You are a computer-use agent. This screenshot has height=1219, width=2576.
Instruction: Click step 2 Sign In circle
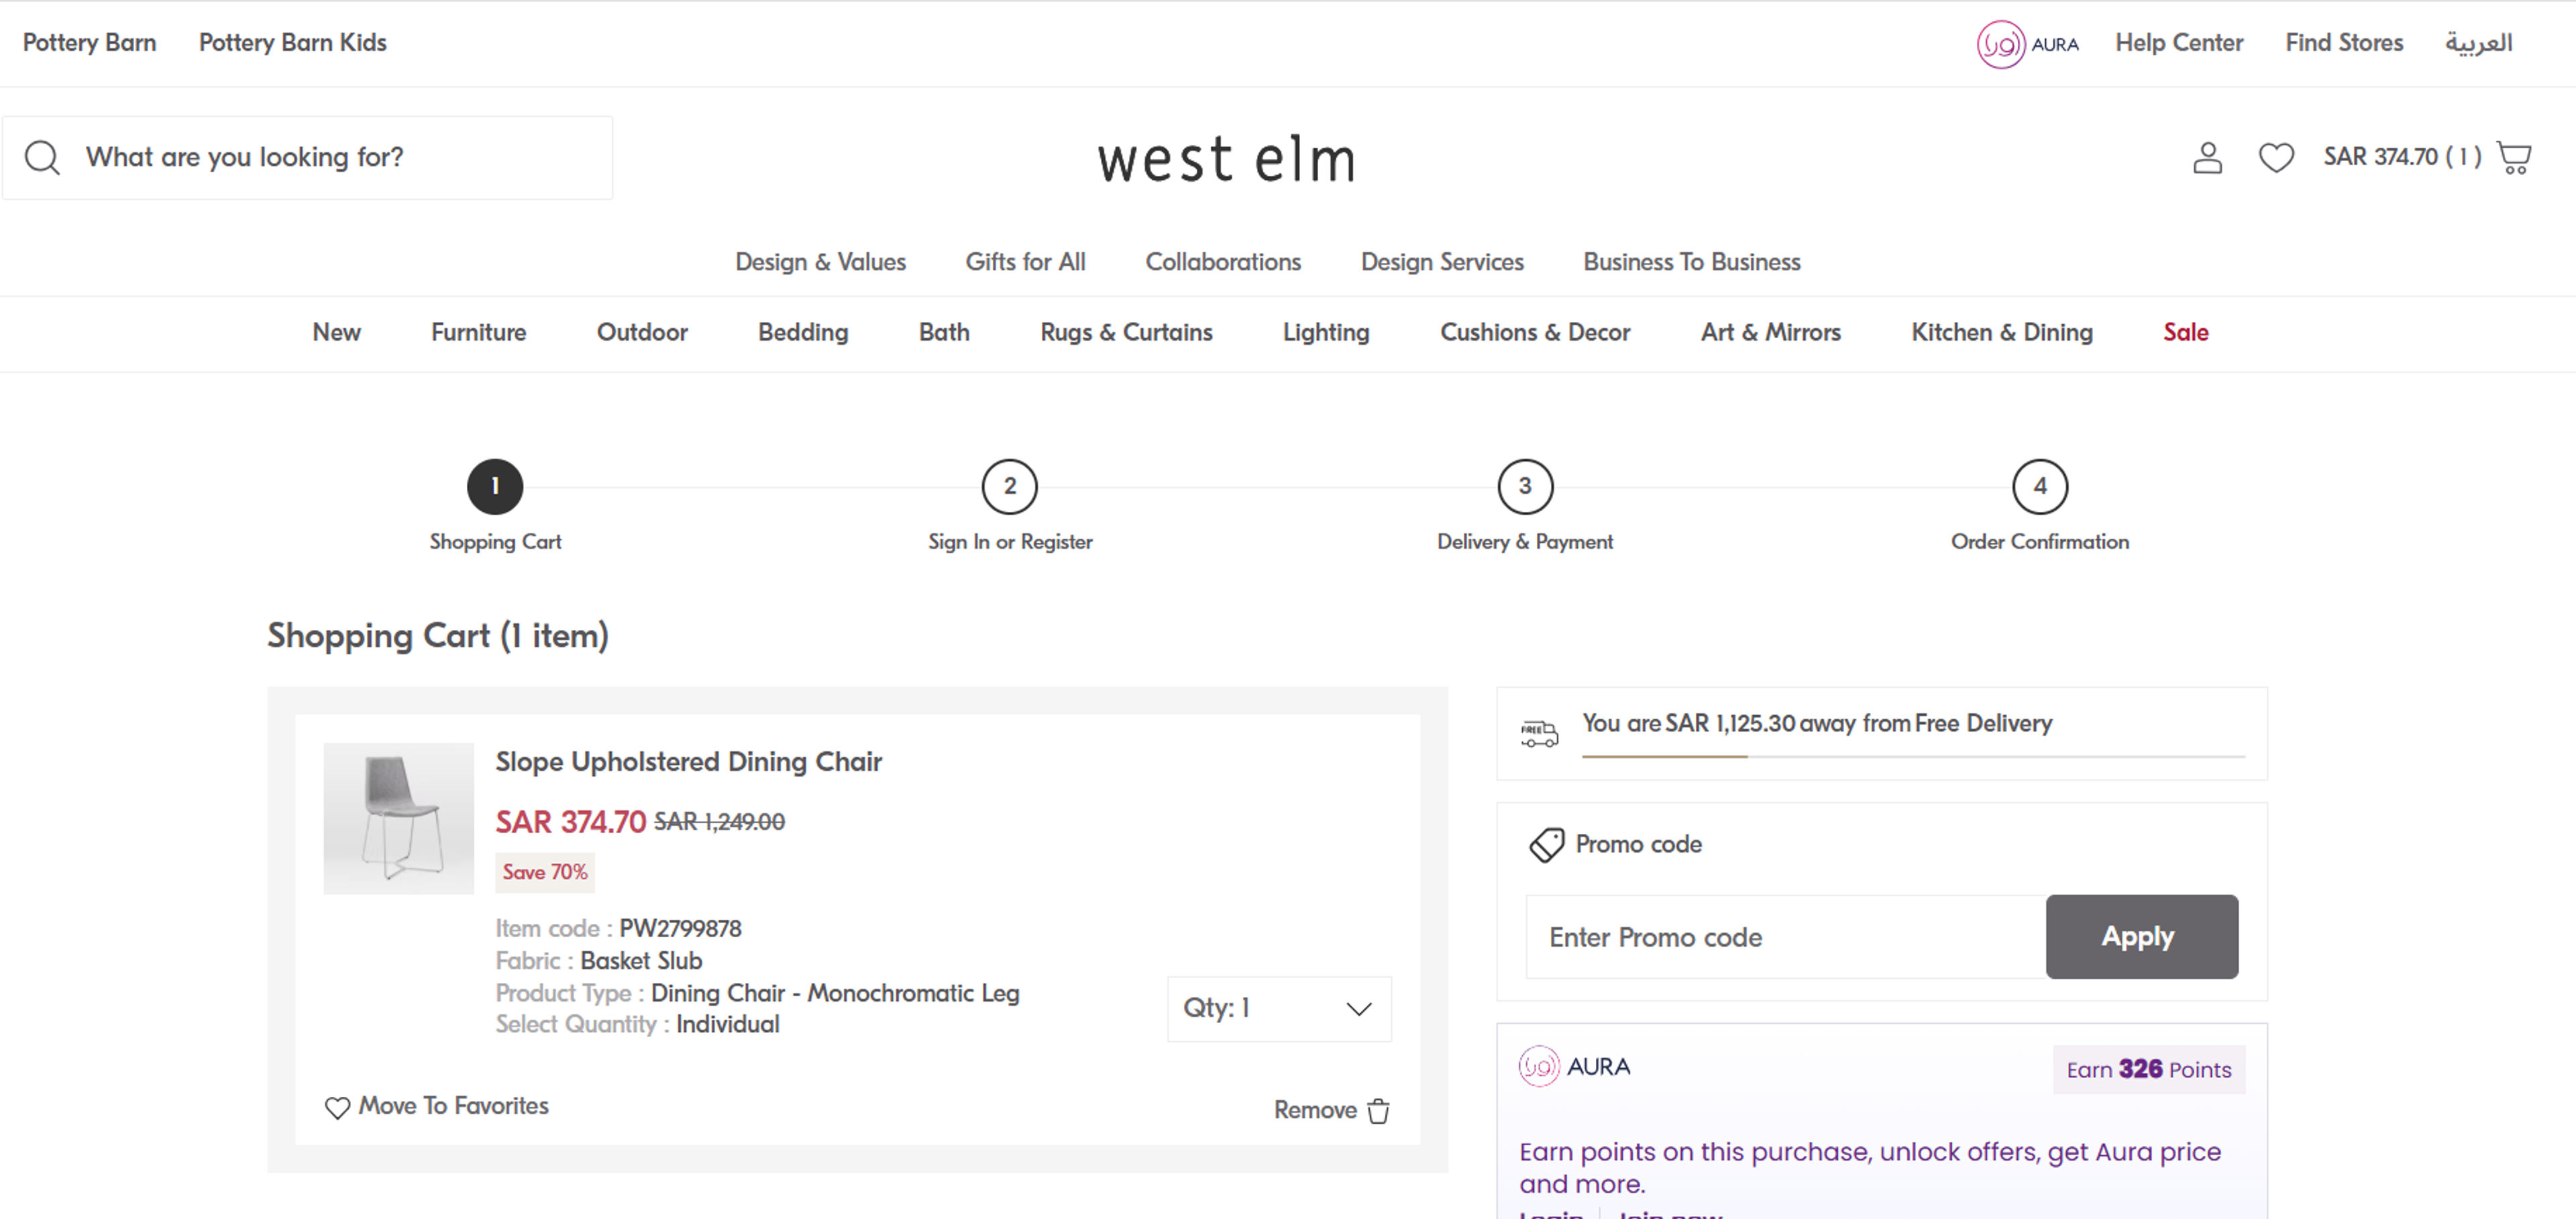(x=1010, y=486)
